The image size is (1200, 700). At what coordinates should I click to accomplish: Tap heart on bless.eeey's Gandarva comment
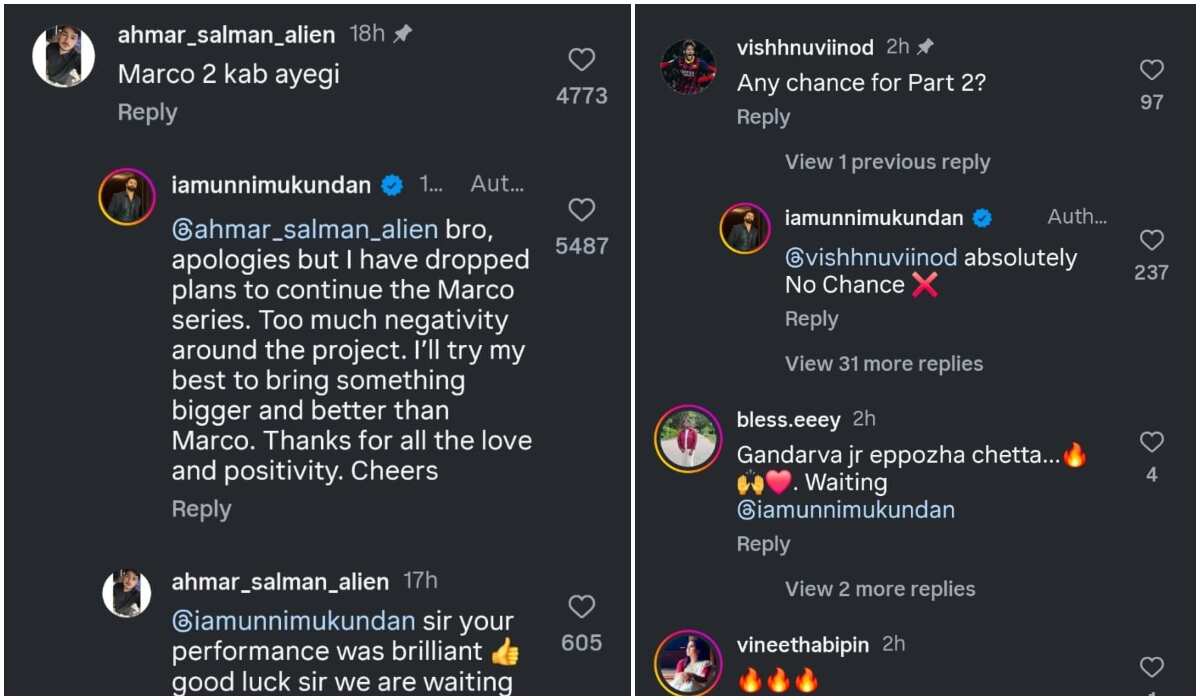click(x=1152, y=442)
